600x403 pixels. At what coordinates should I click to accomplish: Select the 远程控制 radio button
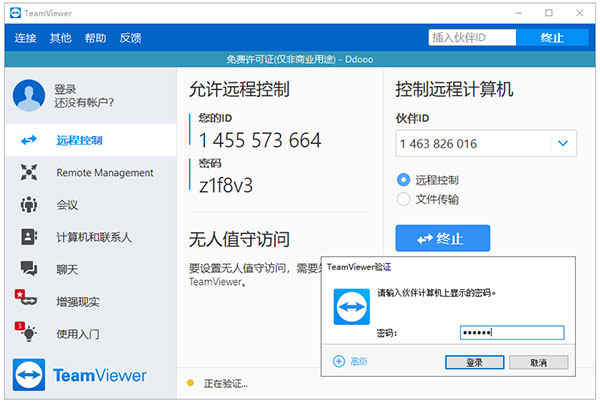[x=403, y=180]
